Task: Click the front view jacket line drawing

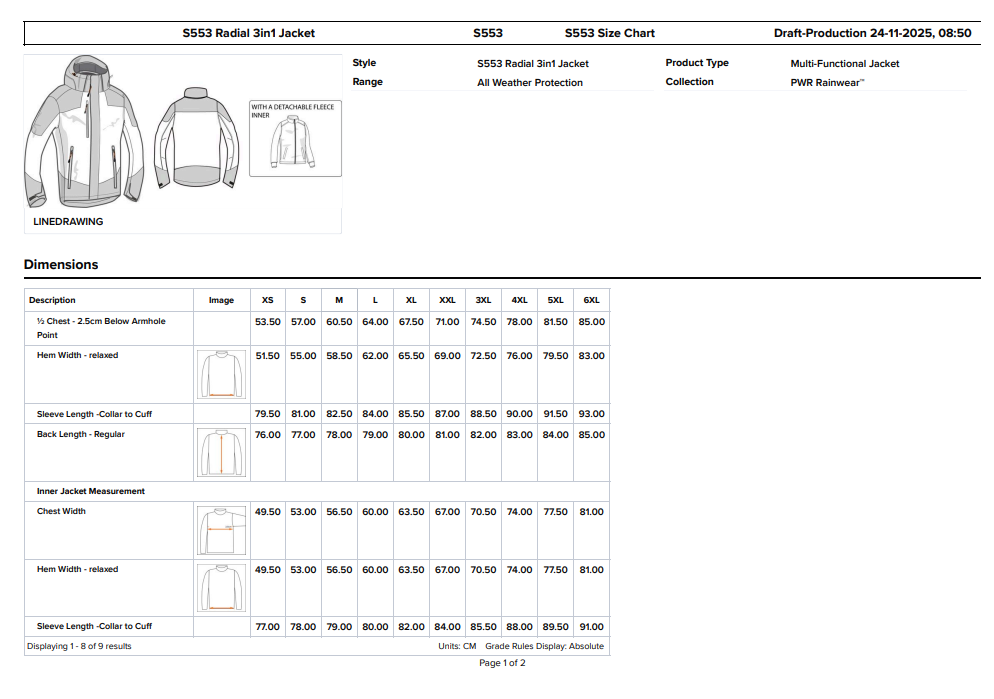Action: pos(86,130)
